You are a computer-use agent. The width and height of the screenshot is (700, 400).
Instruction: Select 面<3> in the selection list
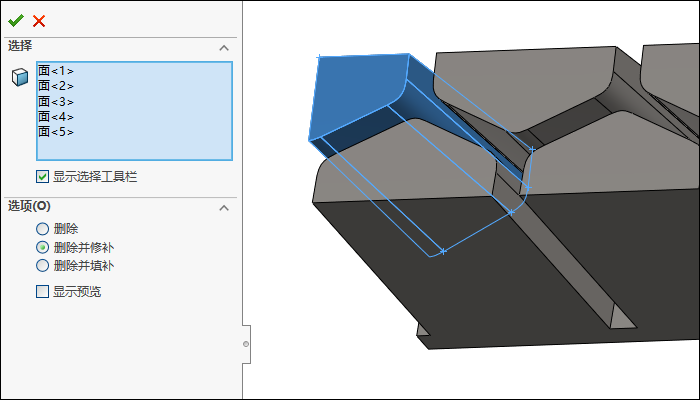[56, 101]
